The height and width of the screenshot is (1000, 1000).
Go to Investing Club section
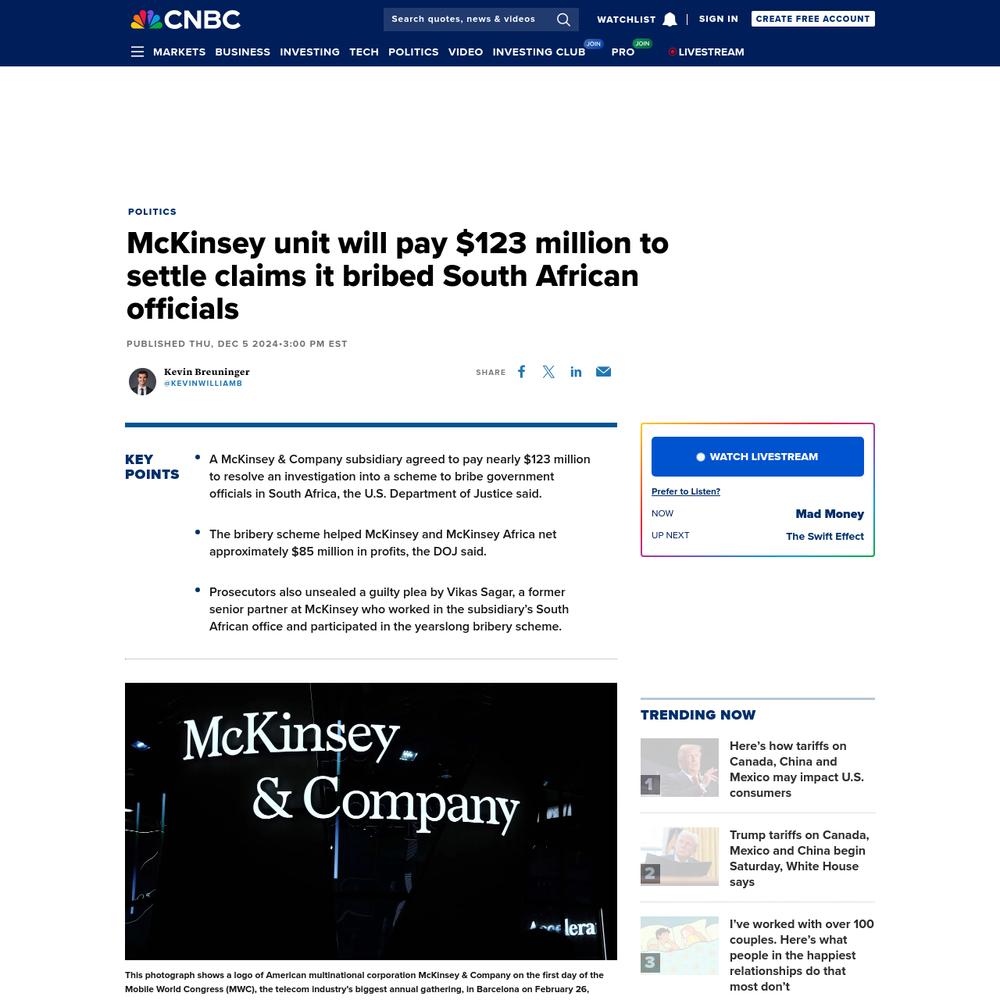[539, 52]
